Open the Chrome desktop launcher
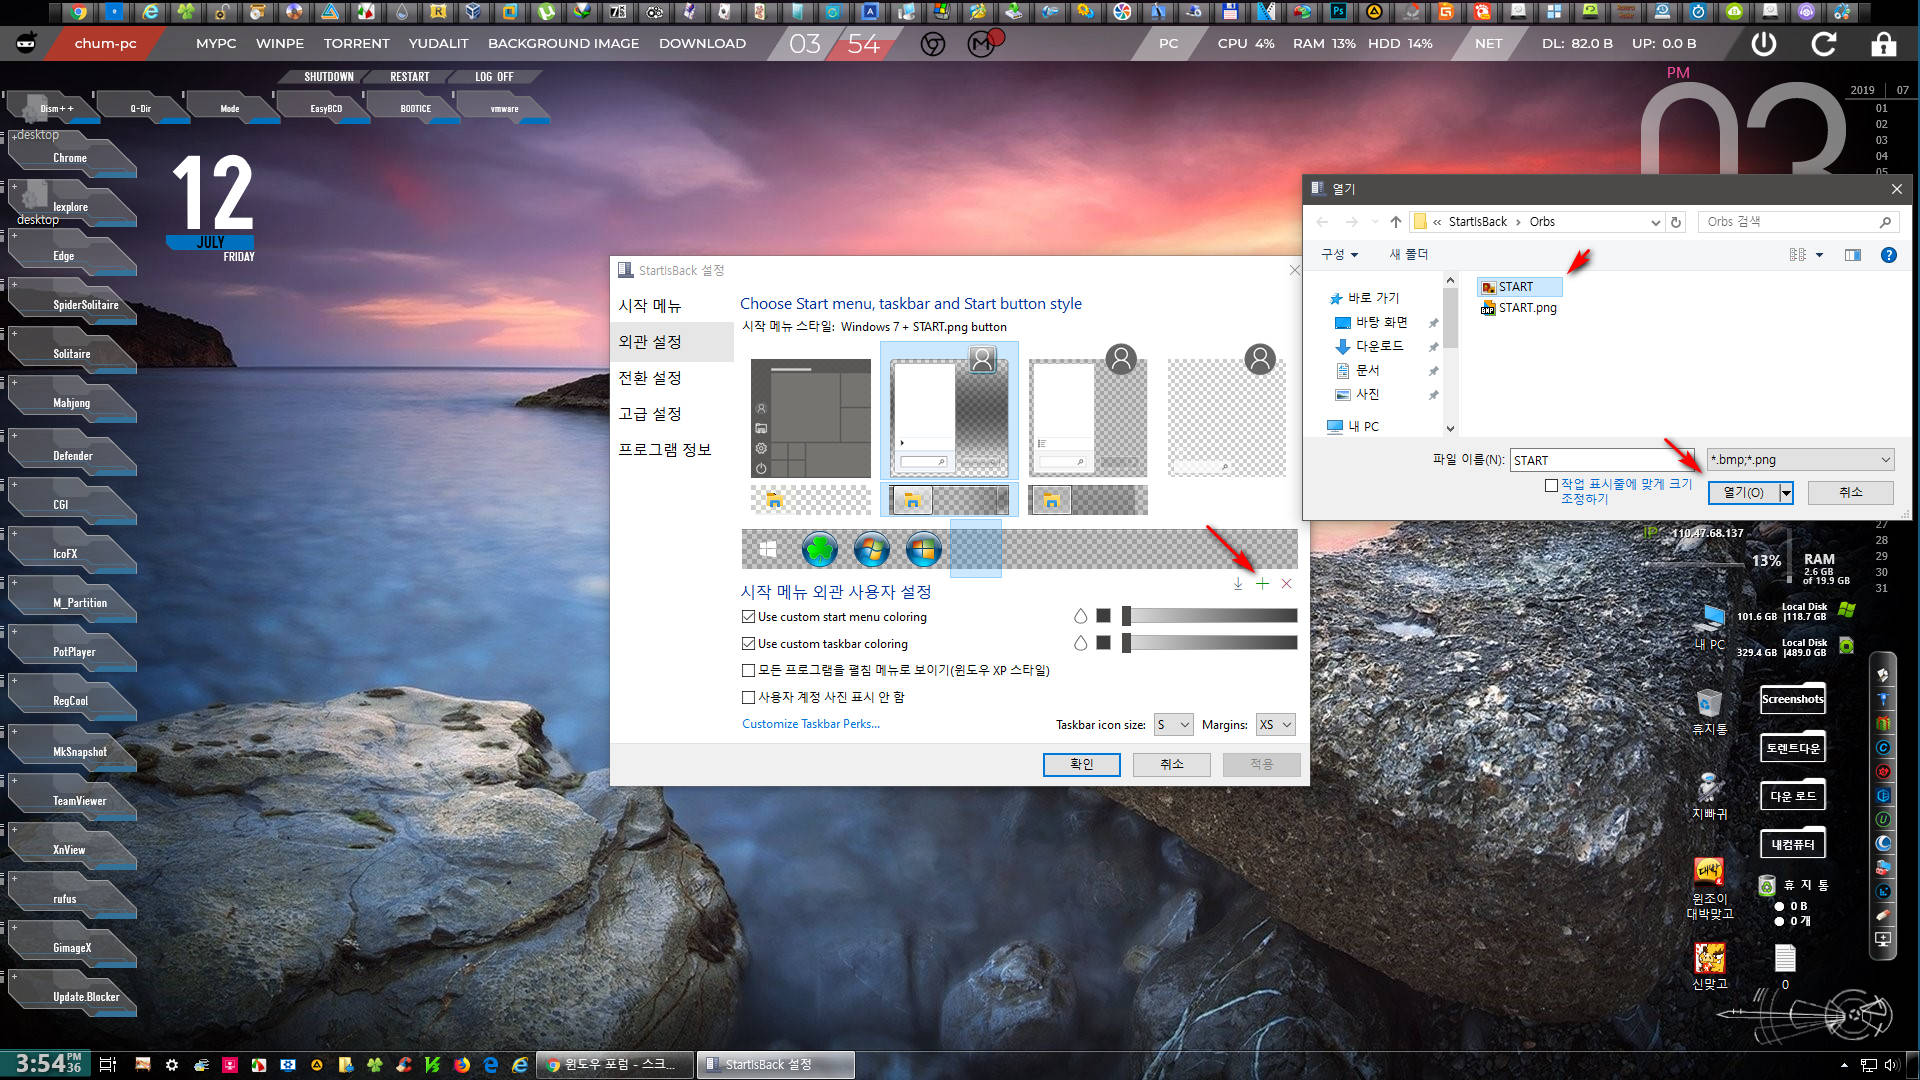This screenshot has height=1080, width=1920. point(71,158)
